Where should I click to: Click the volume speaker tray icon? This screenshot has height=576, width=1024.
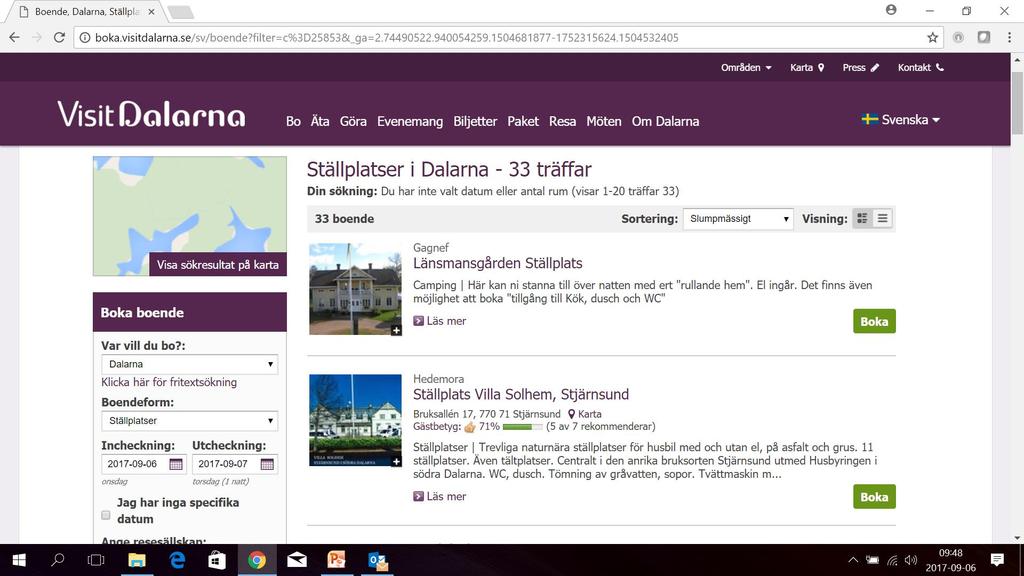[x=911, y=560]
